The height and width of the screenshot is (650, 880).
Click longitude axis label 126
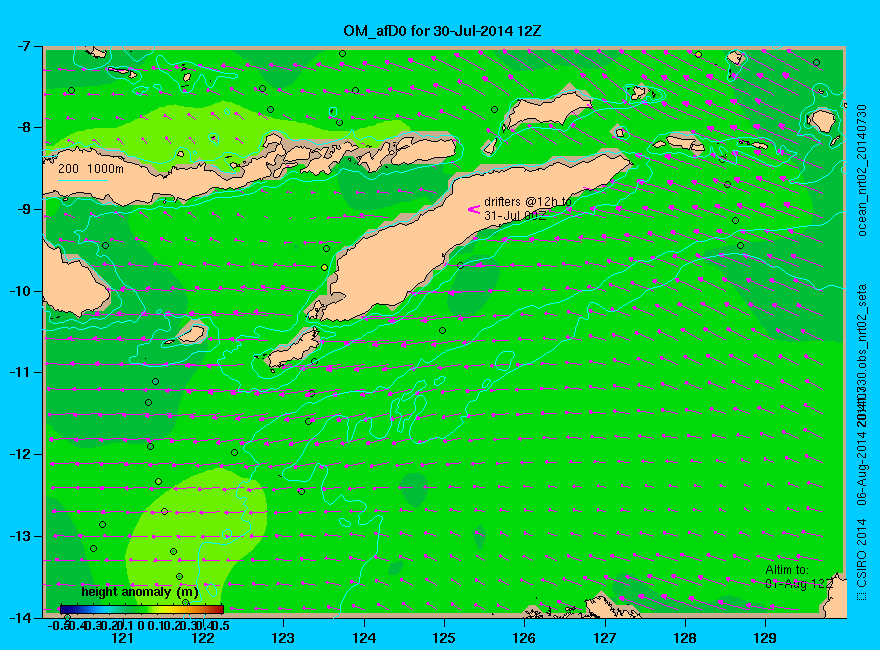coord(525,638)
